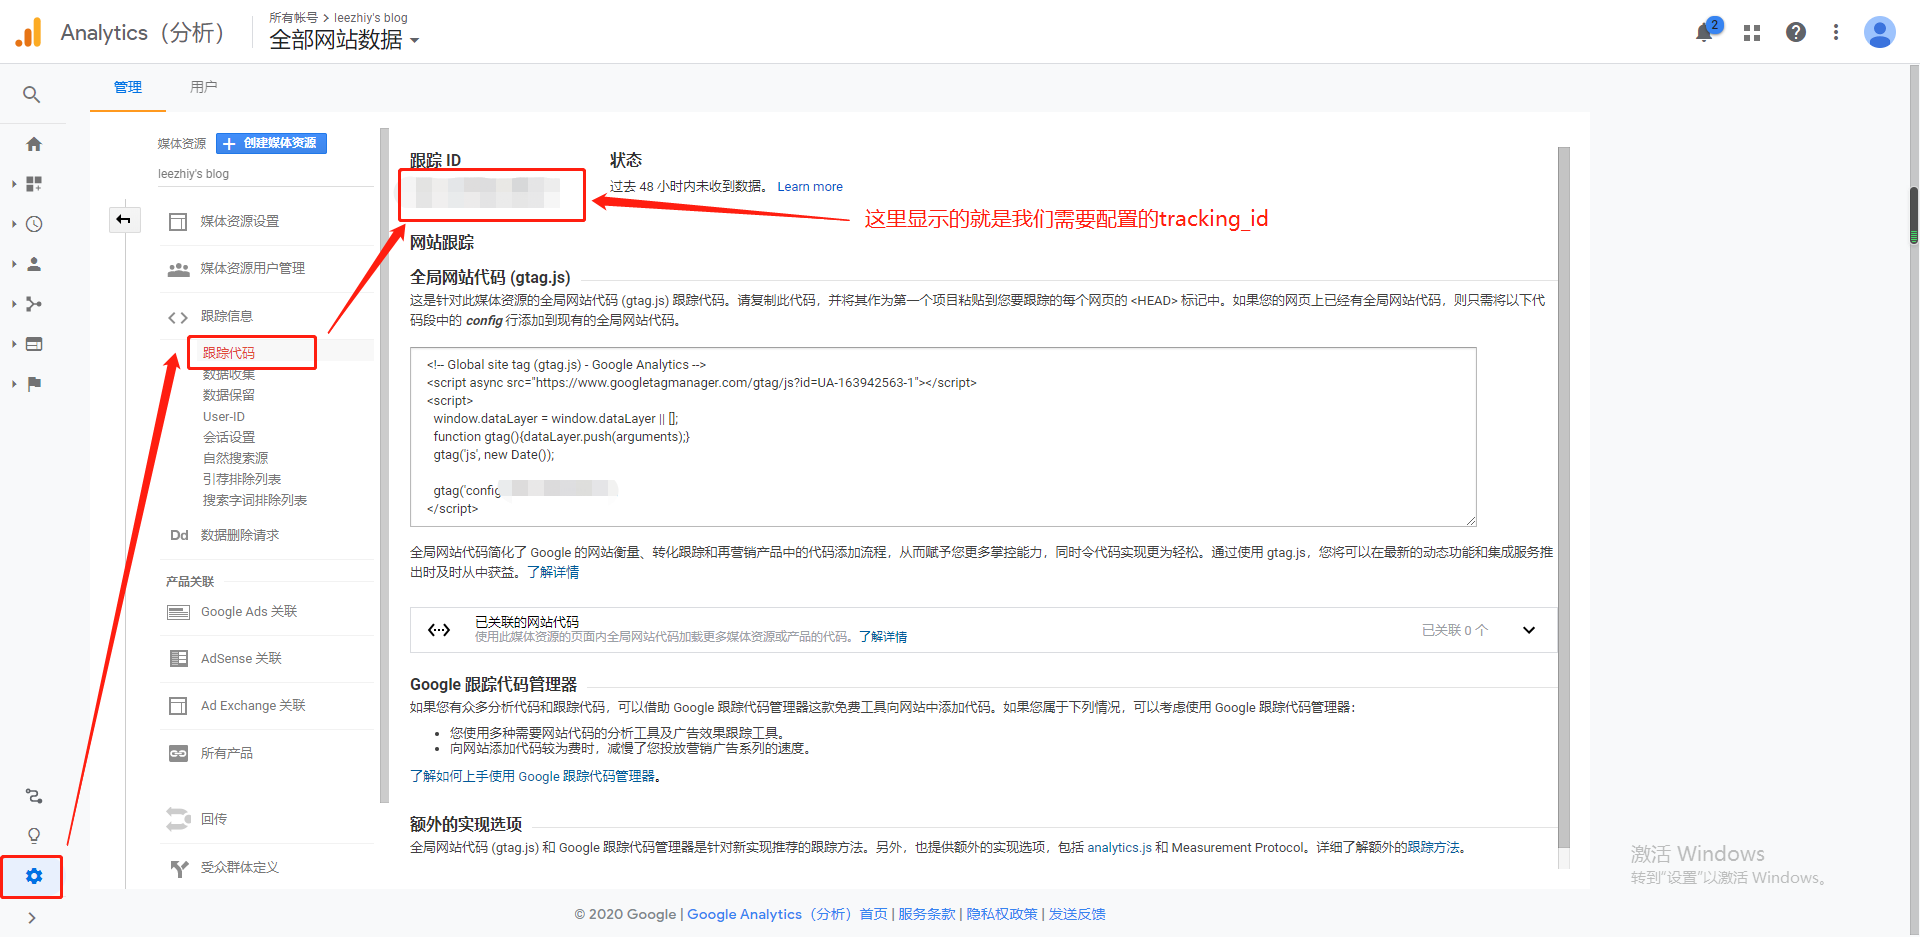
Task: Select 跟踪代码 in the tracking info menu
Action: pyautogui.click(x=229, y=353)
